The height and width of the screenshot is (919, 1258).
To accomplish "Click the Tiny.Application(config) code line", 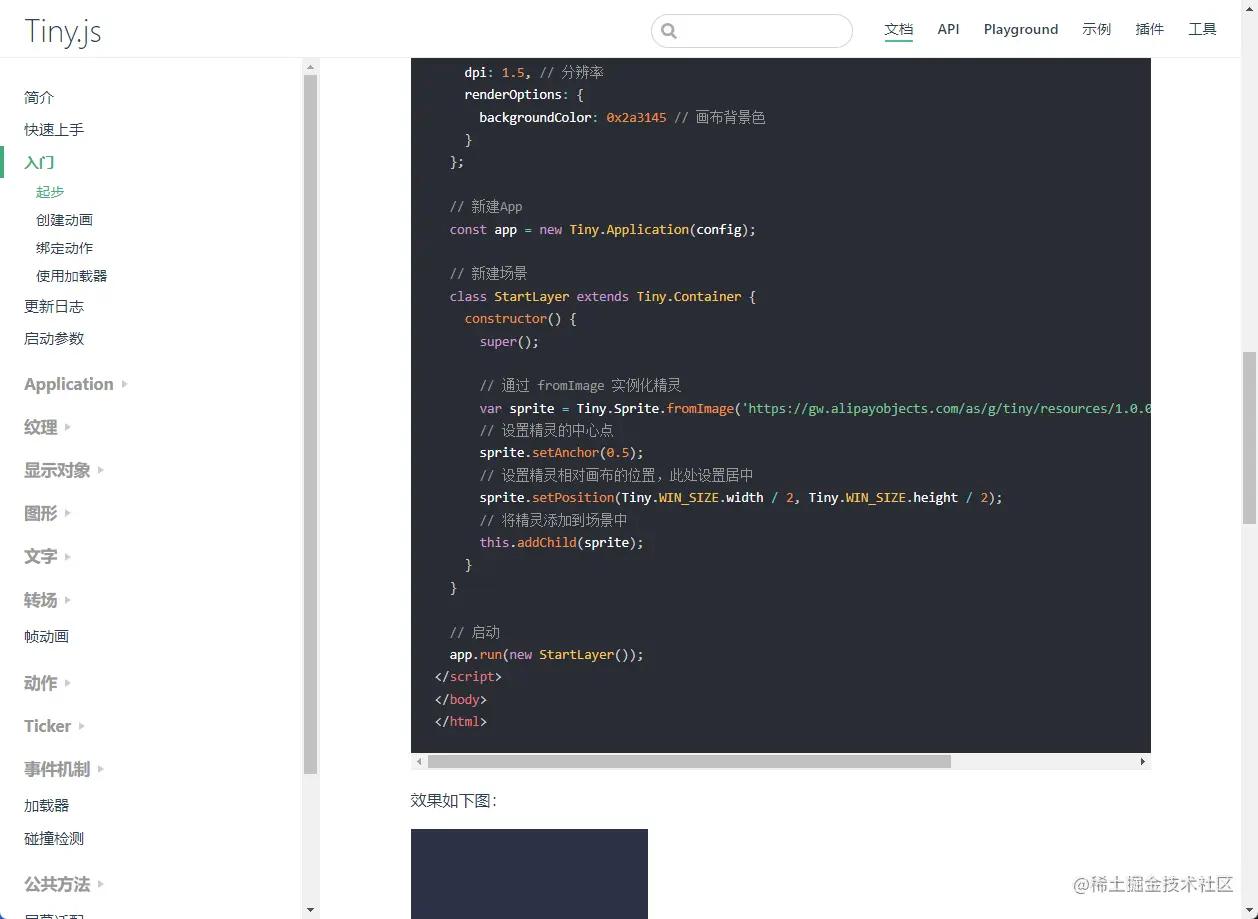I will click(x=603, y=229).
